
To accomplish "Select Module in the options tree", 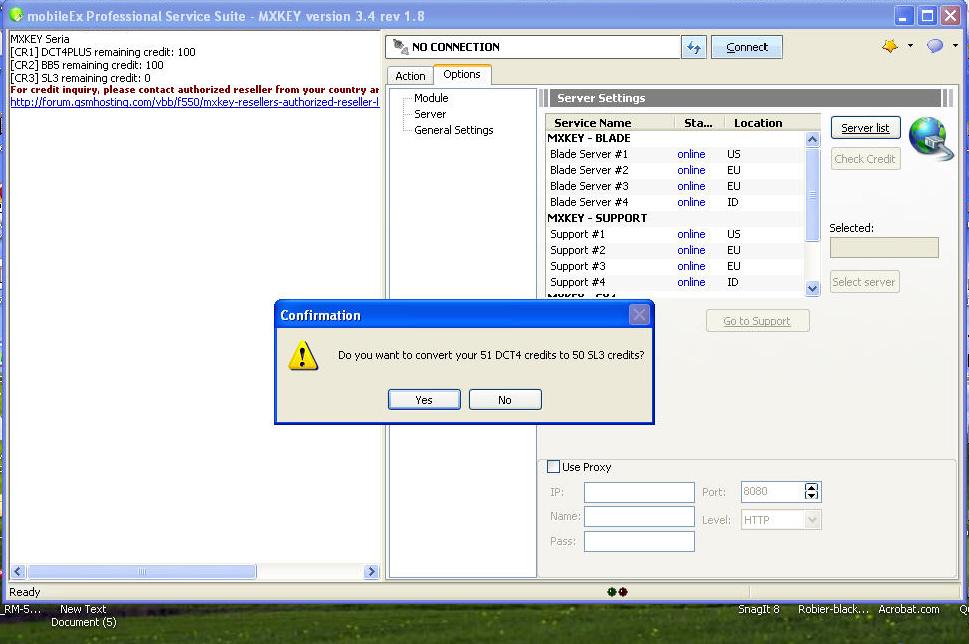I will [431, 98].
